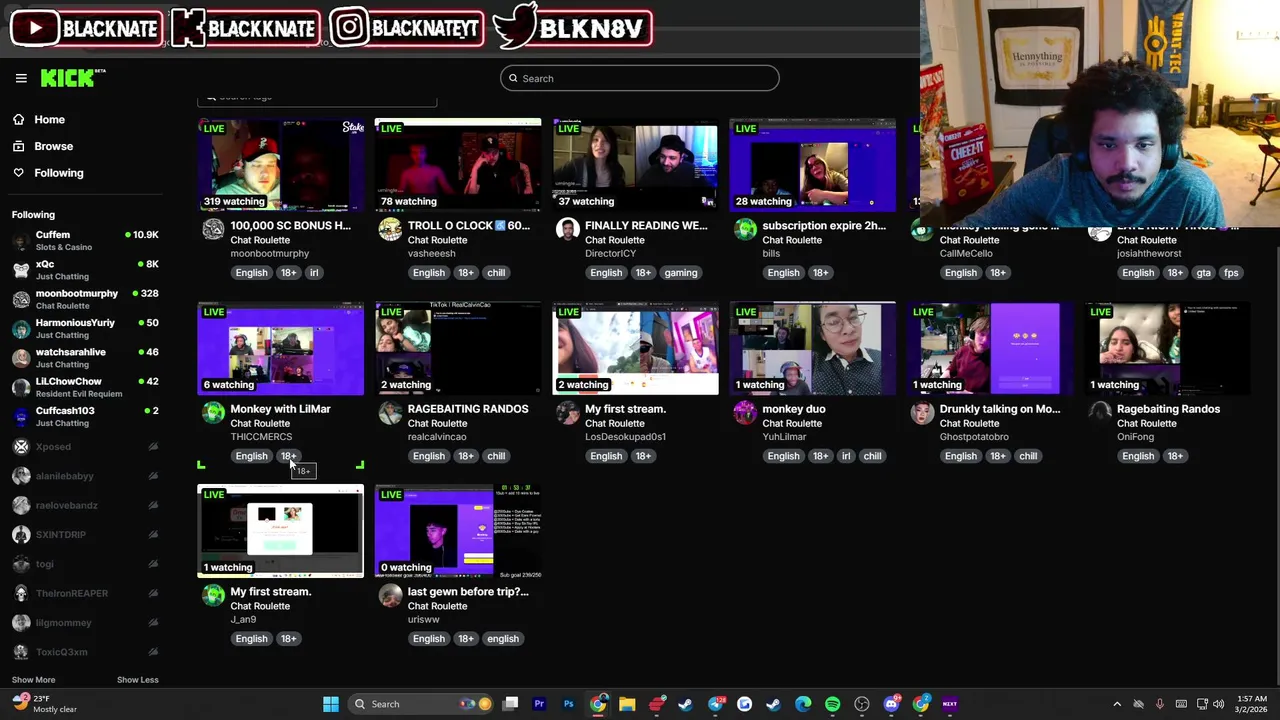Open offline channel TheIronREAPER
Viewport: 1280px width, 720px height.
pos(85,593)
